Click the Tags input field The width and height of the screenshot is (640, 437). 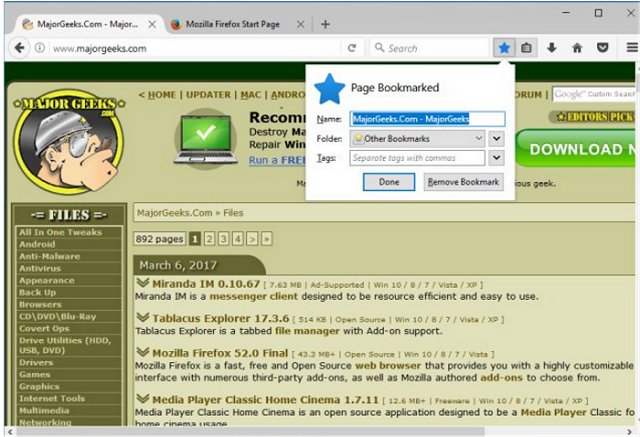point(417,158)
